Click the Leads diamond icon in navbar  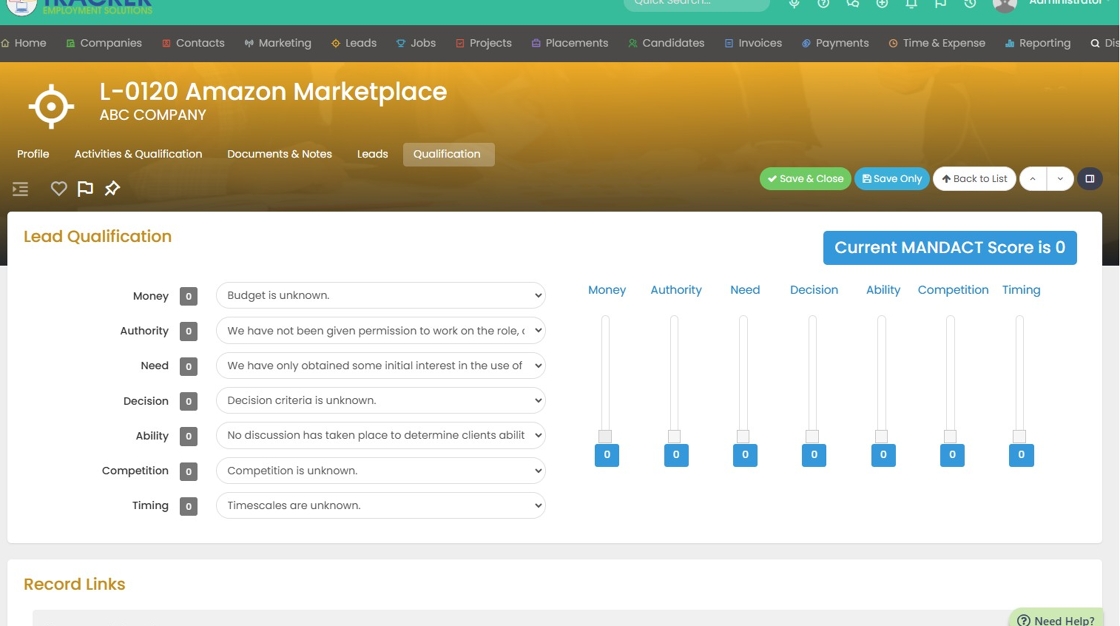336,43
